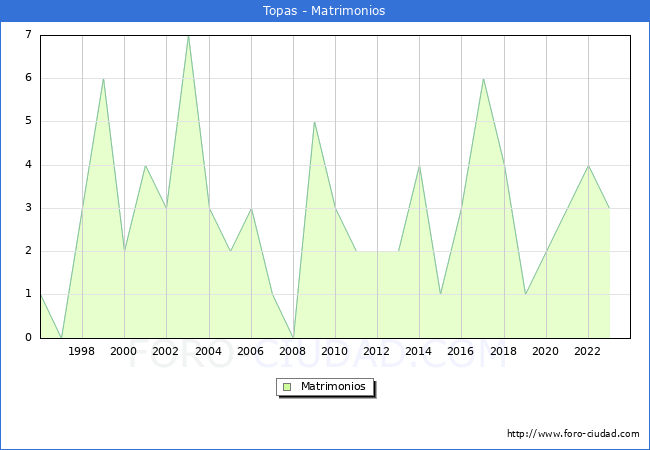
Task: Click the 7 y-axis label
Action: 28,34
